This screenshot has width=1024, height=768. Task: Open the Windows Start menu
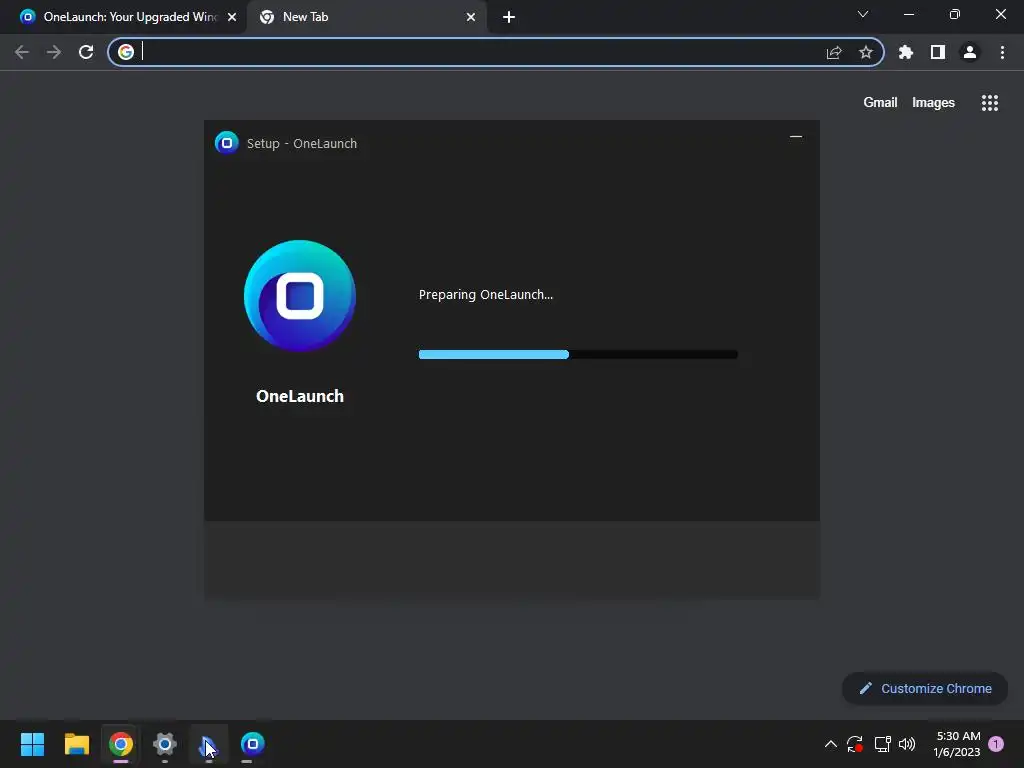pos(32,744)
